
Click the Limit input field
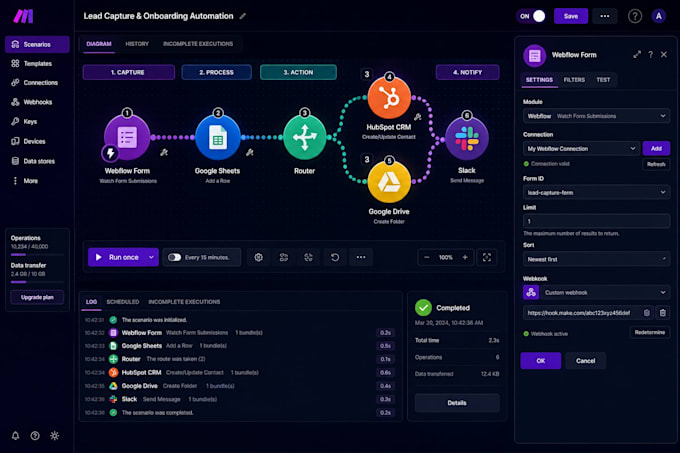596,222
